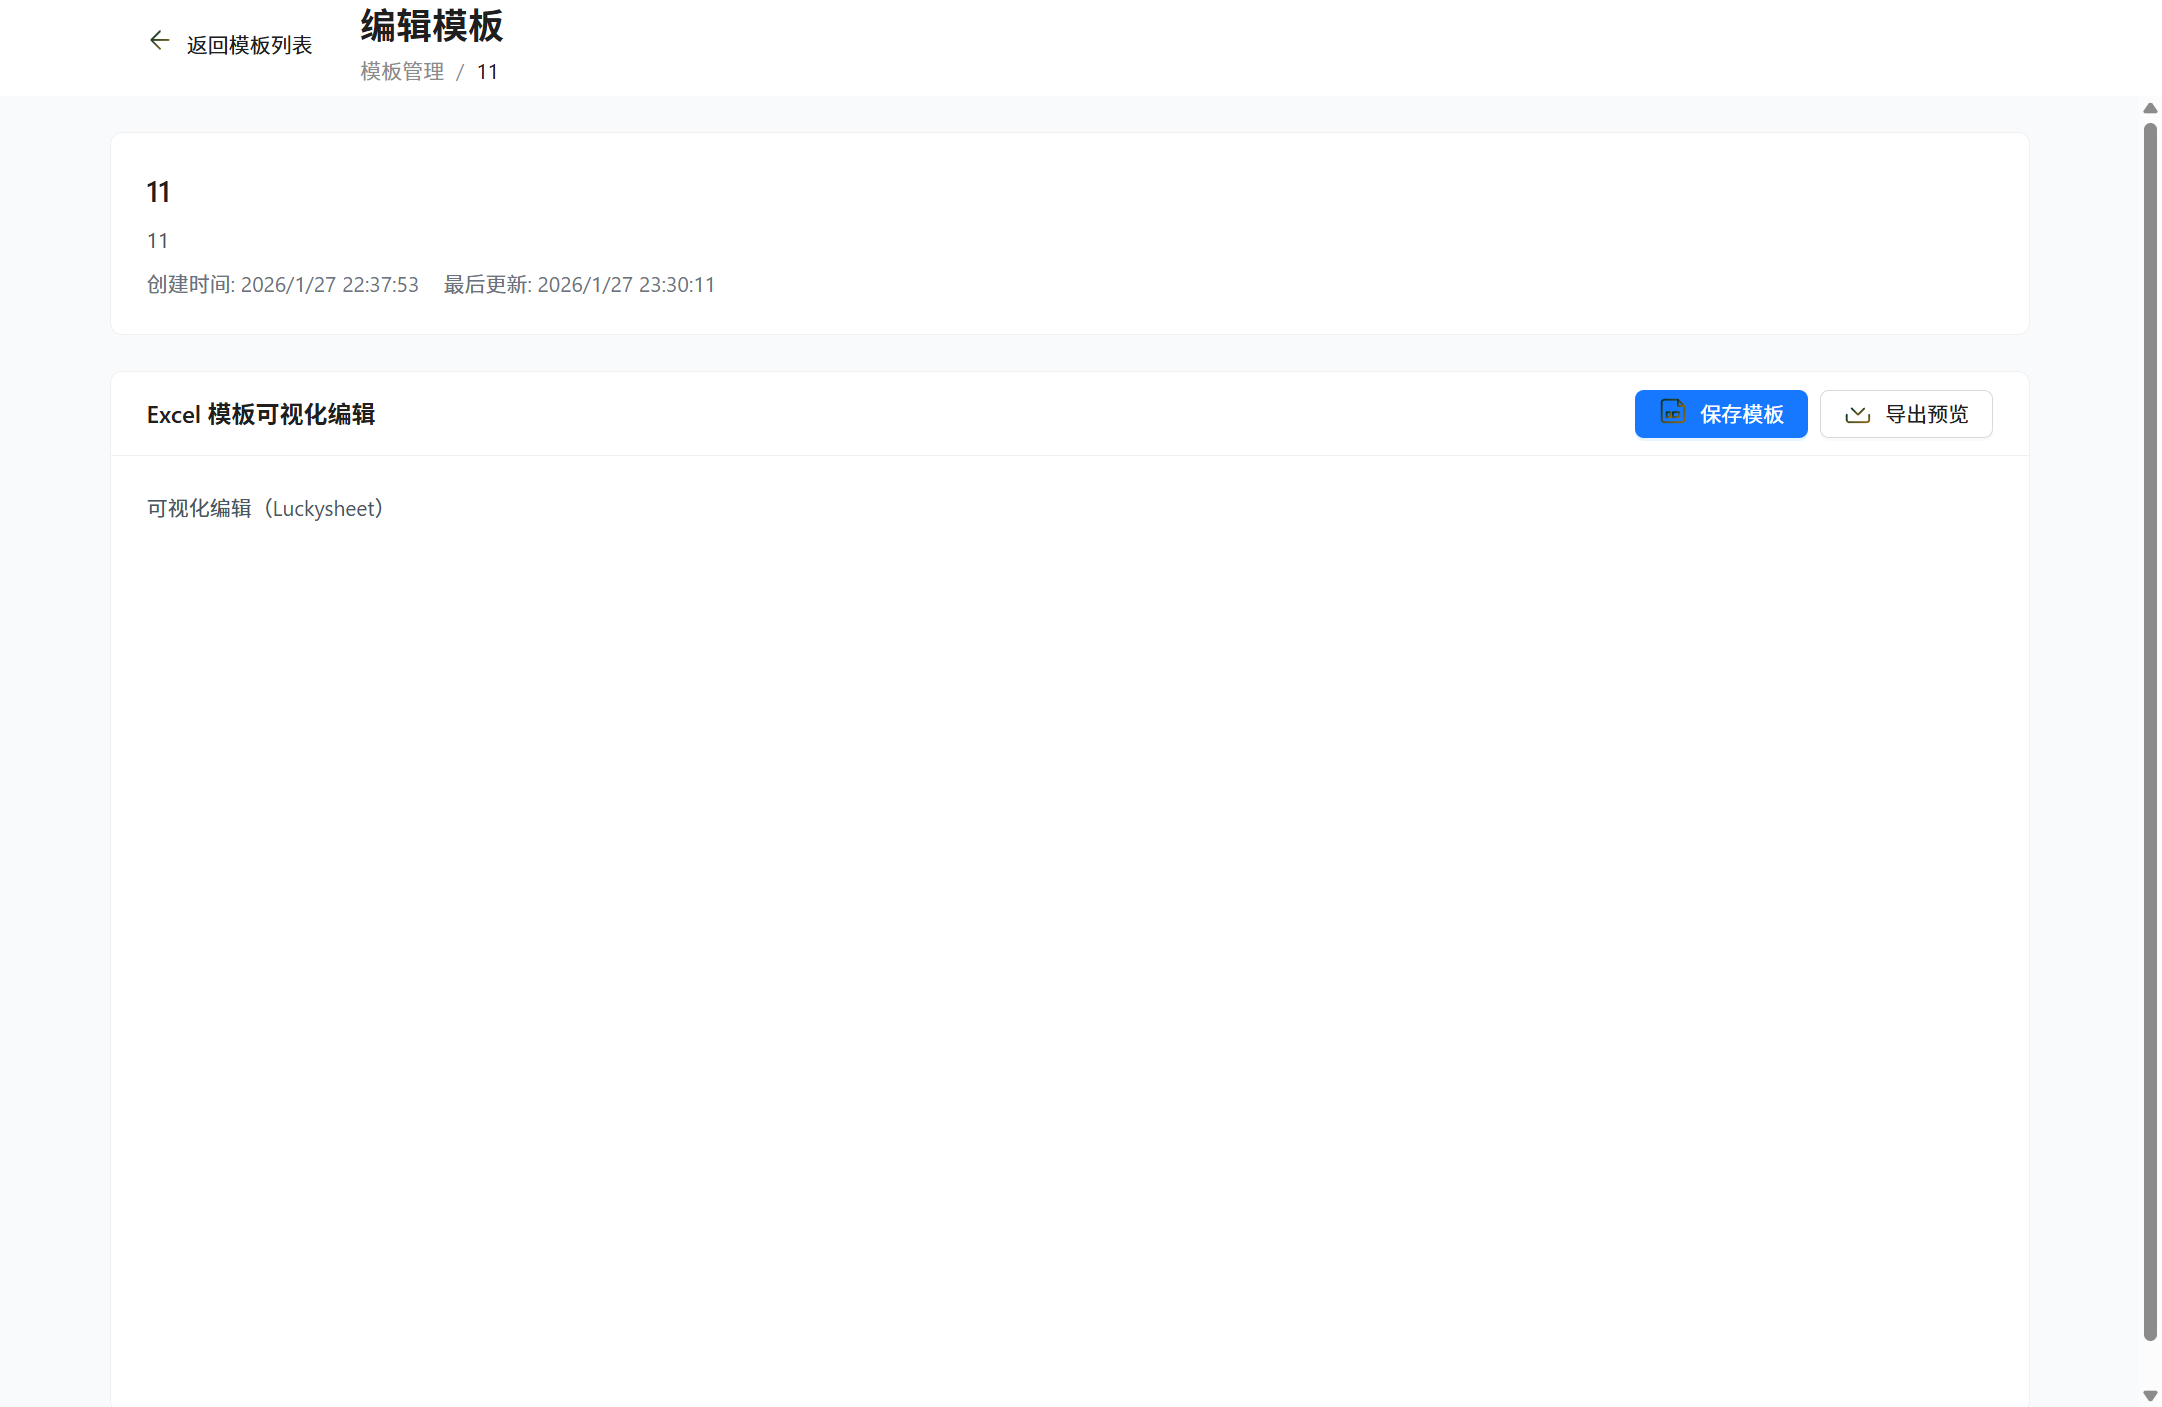
Task: Click creation time 创建时间 text
Action: click(x=283, y=285)
